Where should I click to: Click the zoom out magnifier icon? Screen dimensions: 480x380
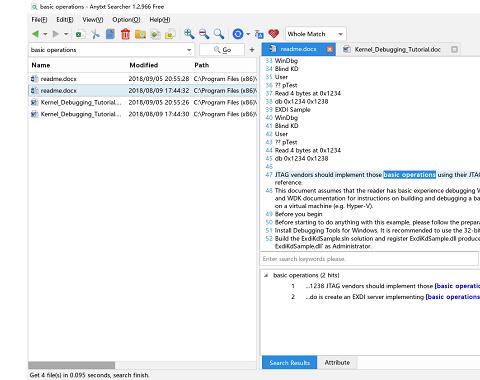[x=204, y=34]
